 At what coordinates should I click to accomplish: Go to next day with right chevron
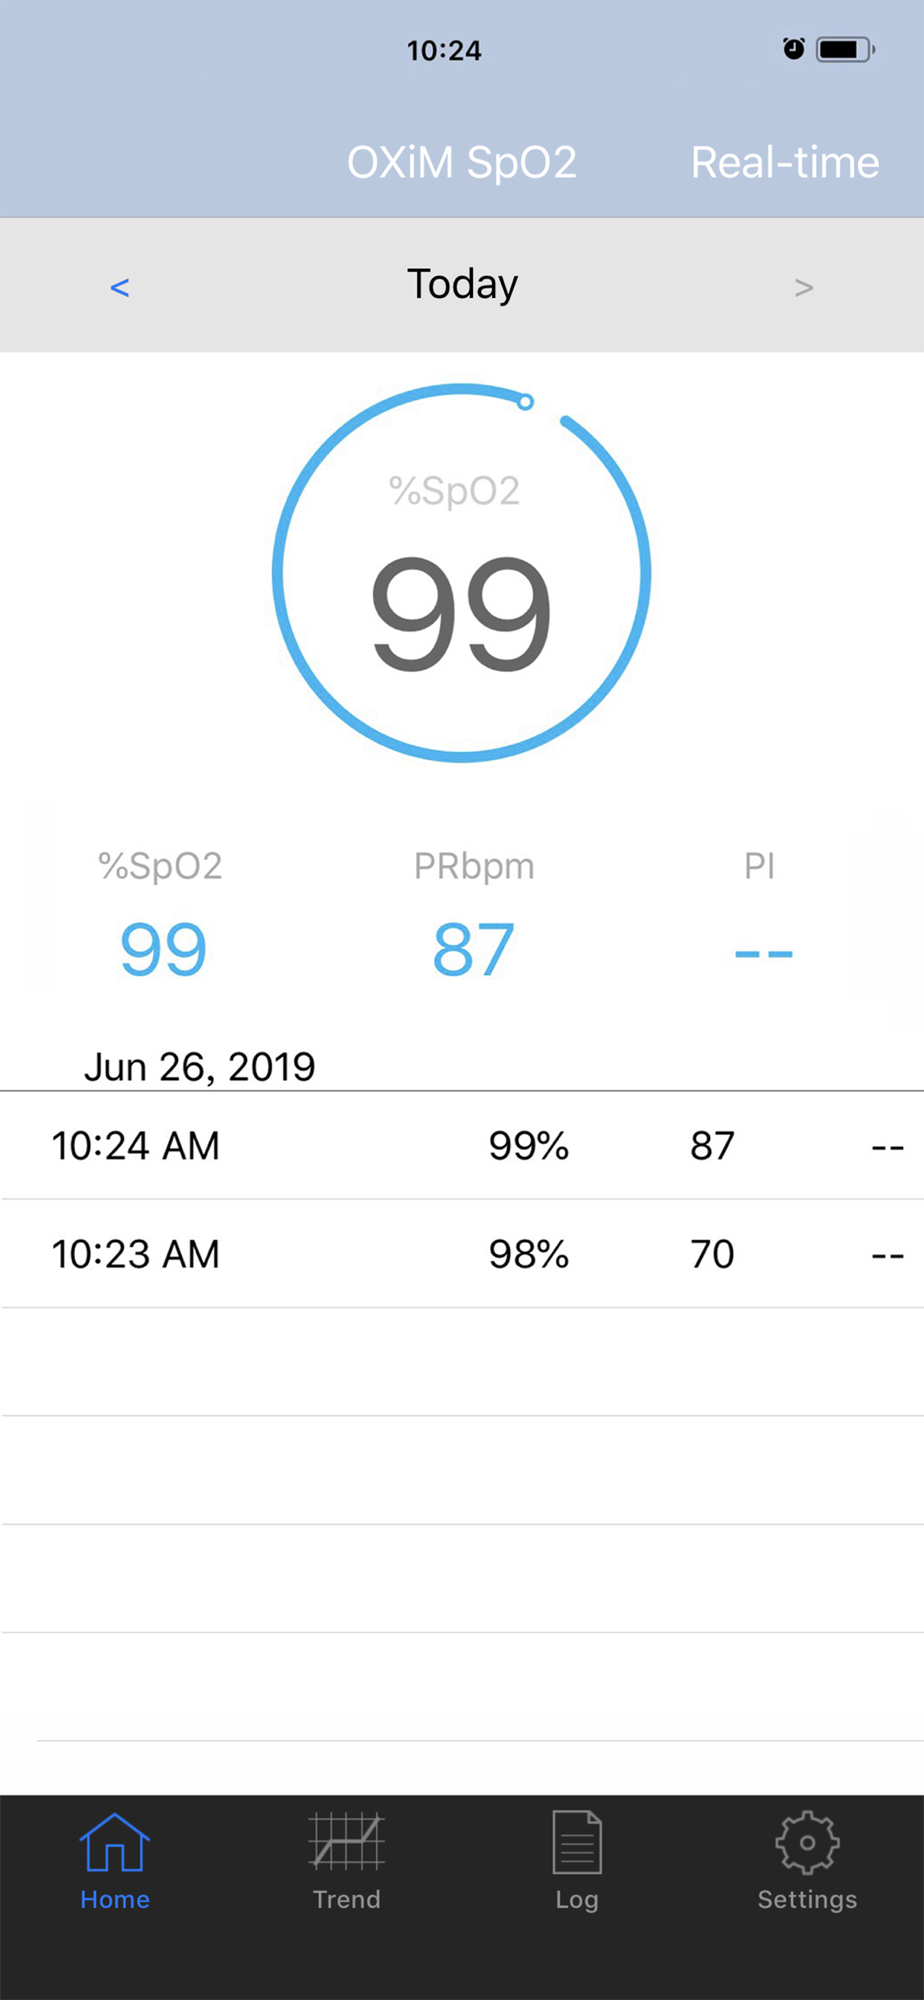point(804,288)
